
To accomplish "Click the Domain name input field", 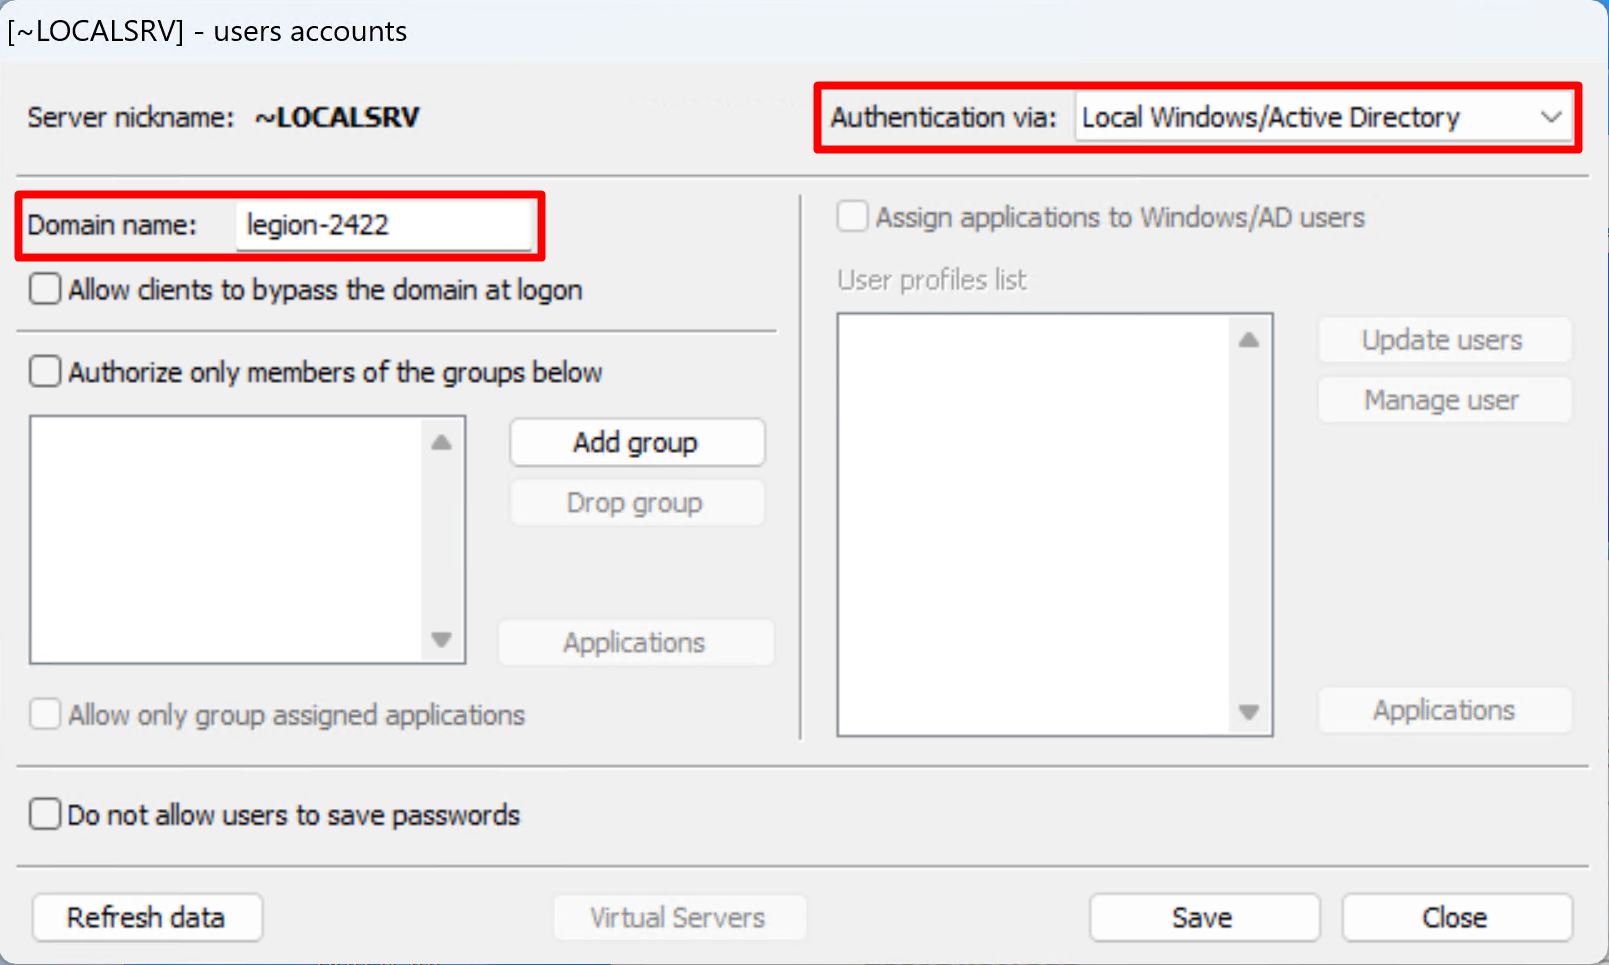I will pos(383,226).
